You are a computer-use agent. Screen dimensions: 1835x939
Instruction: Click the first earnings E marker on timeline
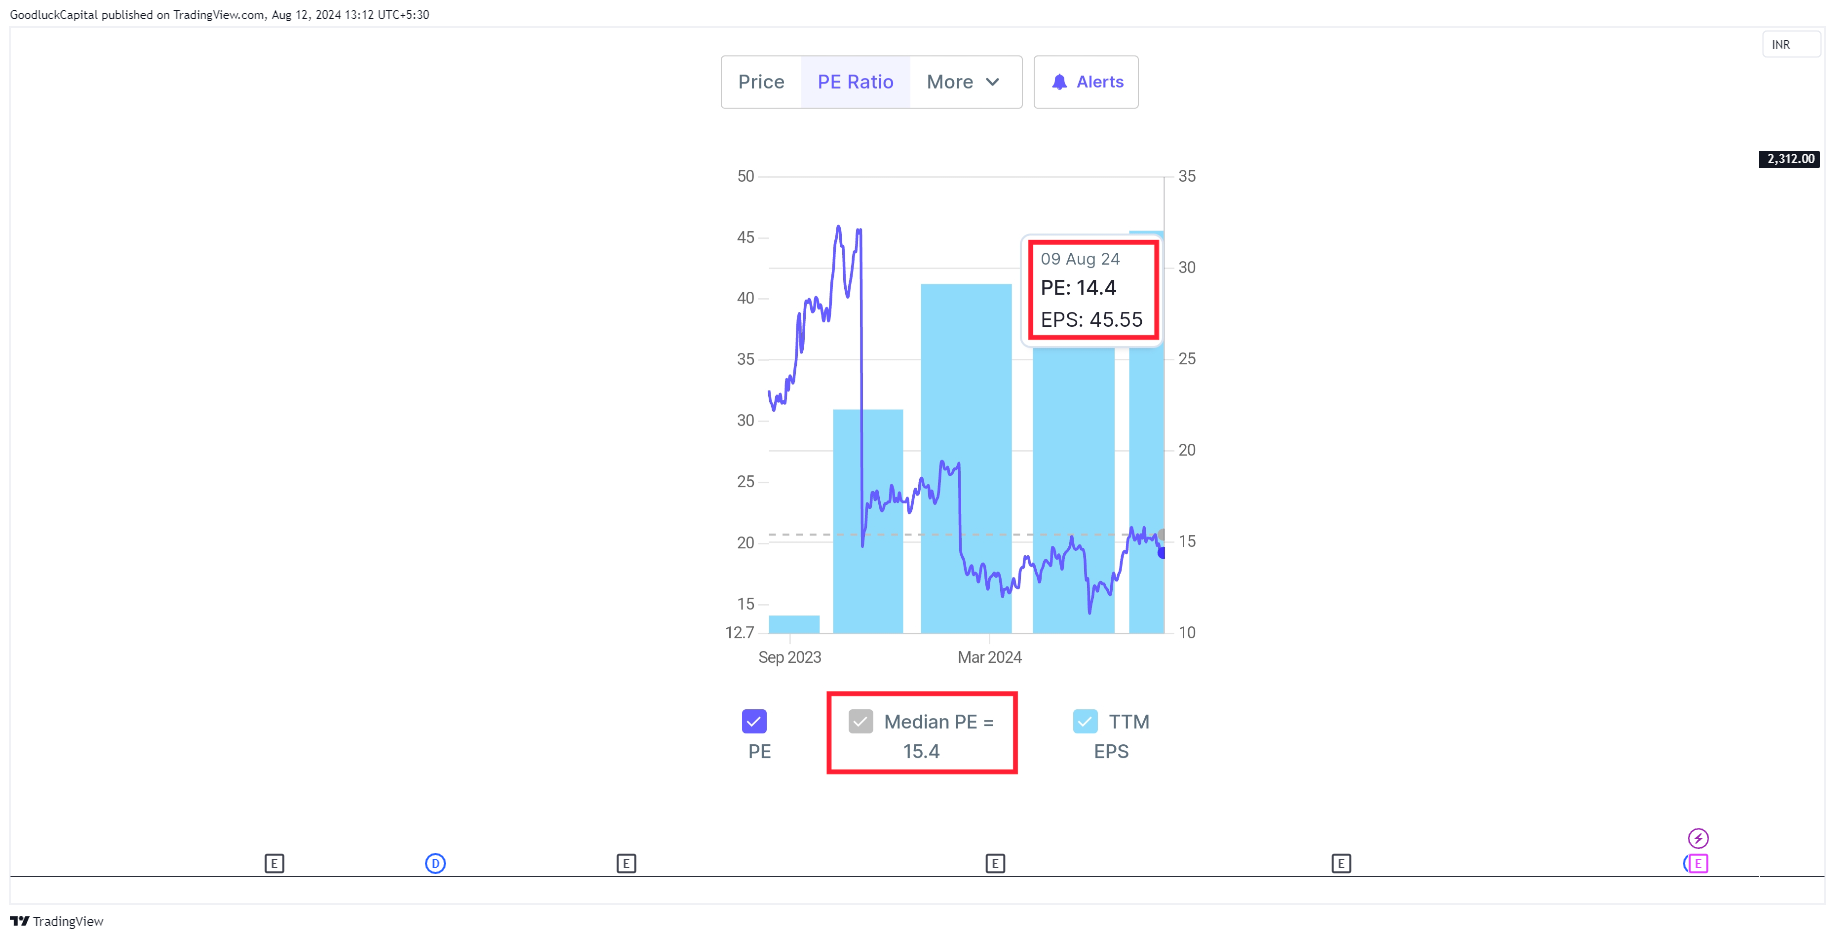click(274, 863)
